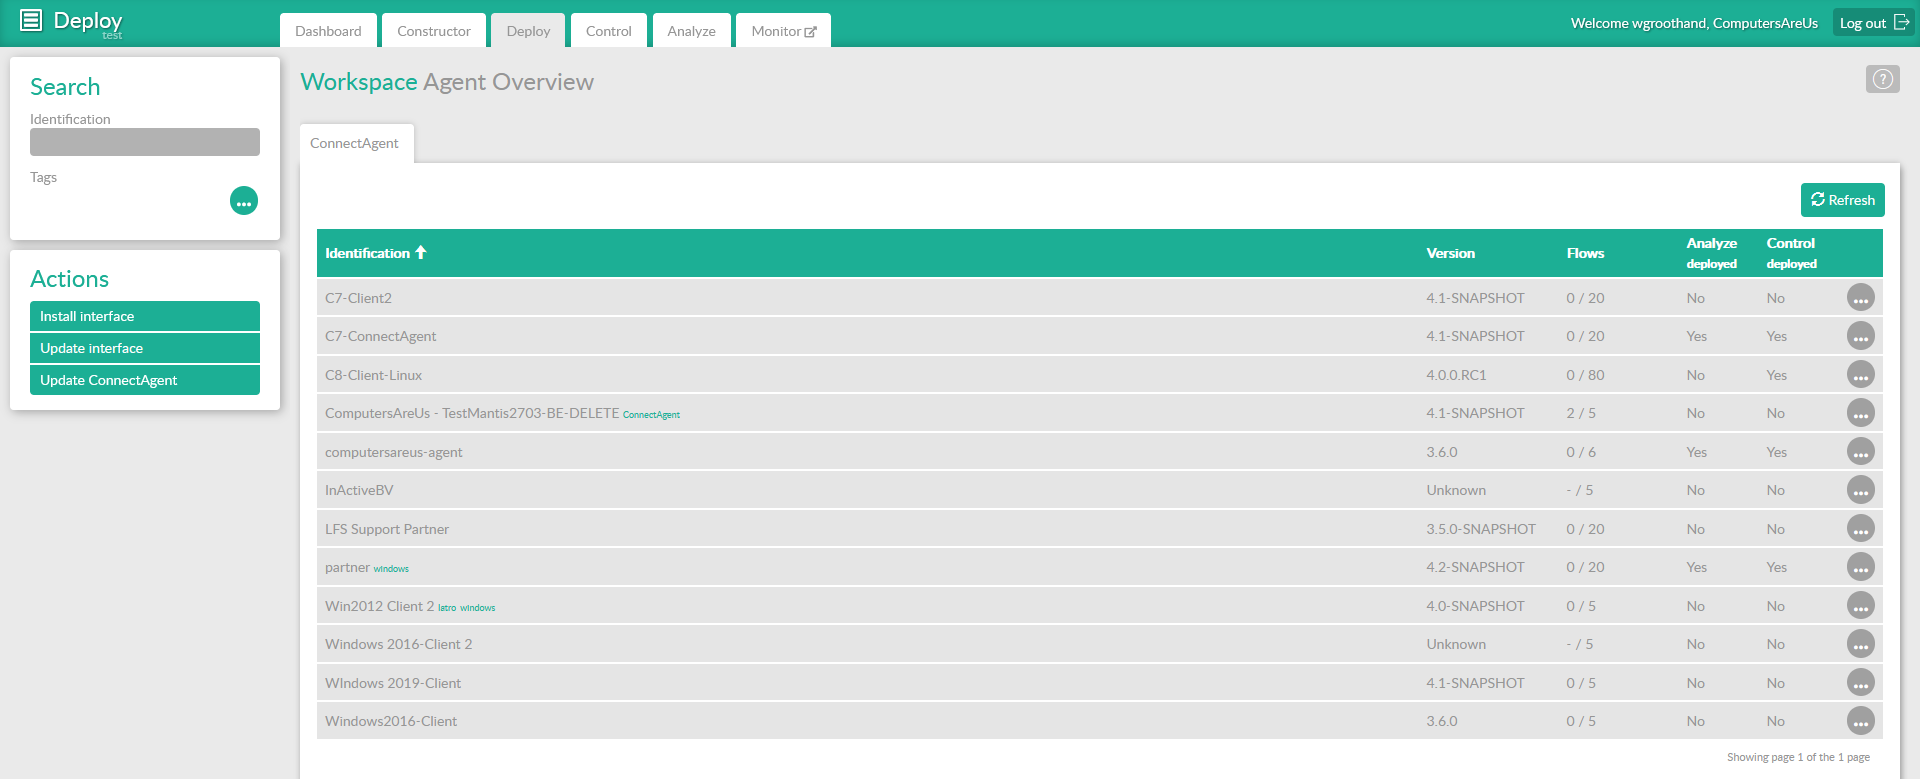Expand options for LFS Support Partner
The image size is (1920, 779).
coord(1860,529)
